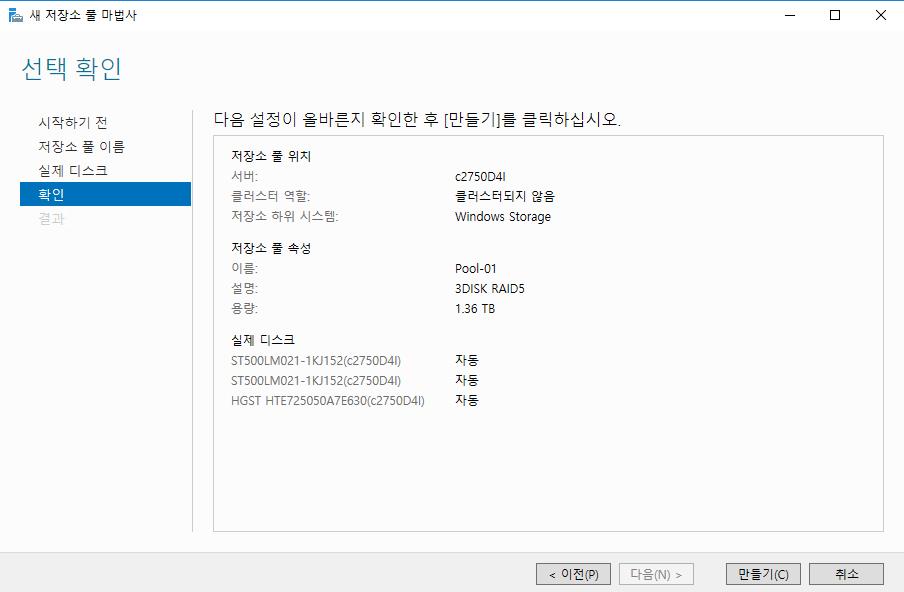This screenshot has width=904, height=592.
Task: Click the HGST HTE725050A7E630 disk entry
Action: point(327,401)
